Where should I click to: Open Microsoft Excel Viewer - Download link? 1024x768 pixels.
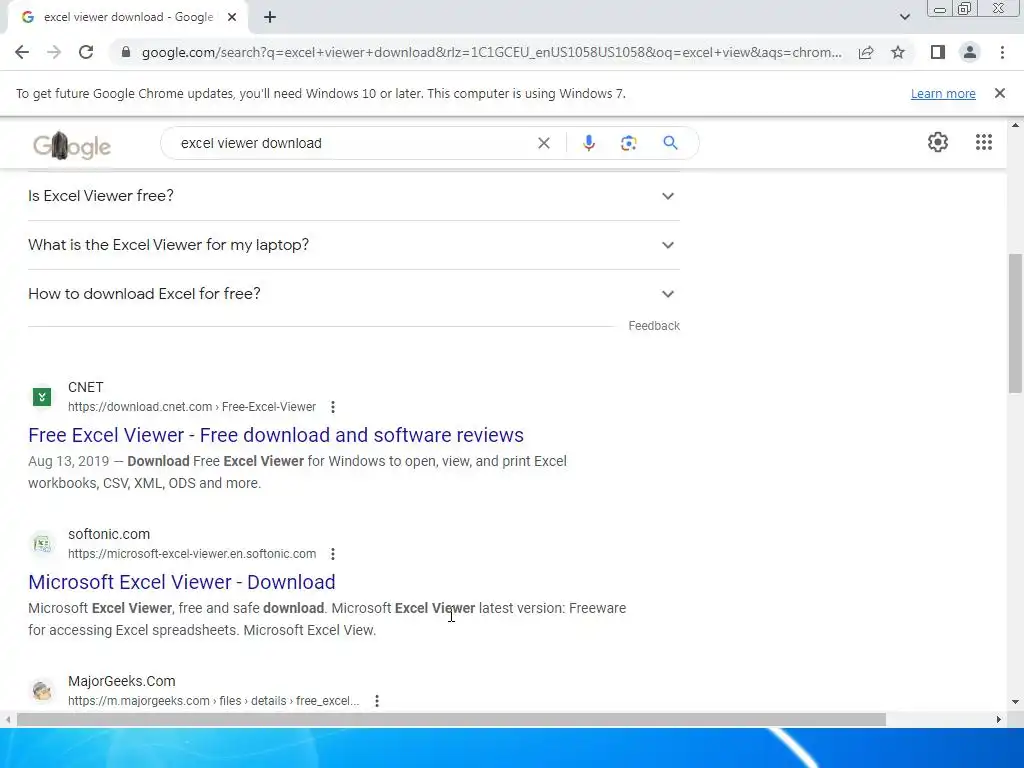tap(182, 582)
